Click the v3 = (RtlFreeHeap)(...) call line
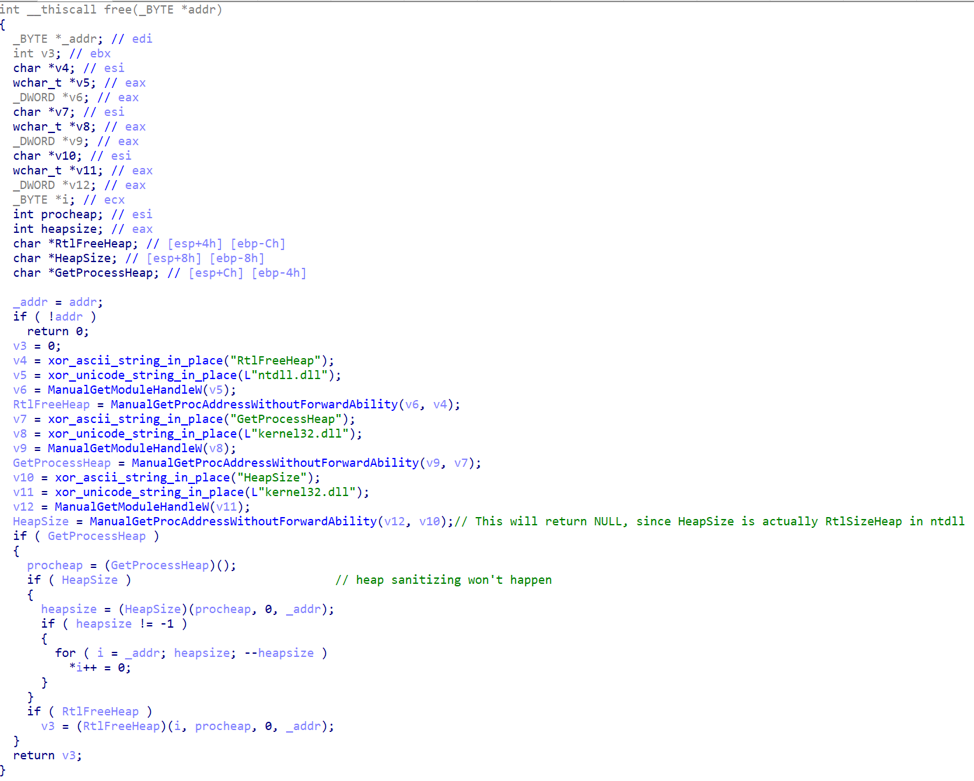 click(x=188, y=726)
